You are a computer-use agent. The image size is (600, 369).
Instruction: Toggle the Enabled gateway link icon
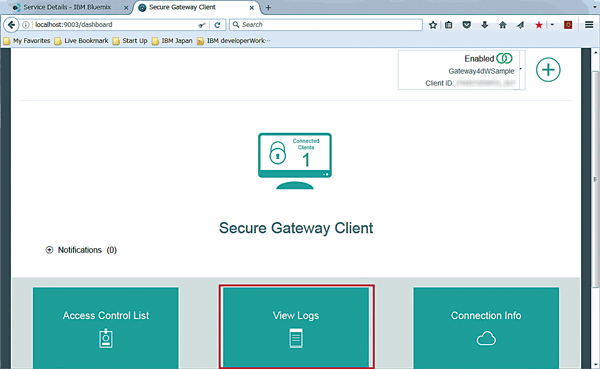(x=504, y=58)
